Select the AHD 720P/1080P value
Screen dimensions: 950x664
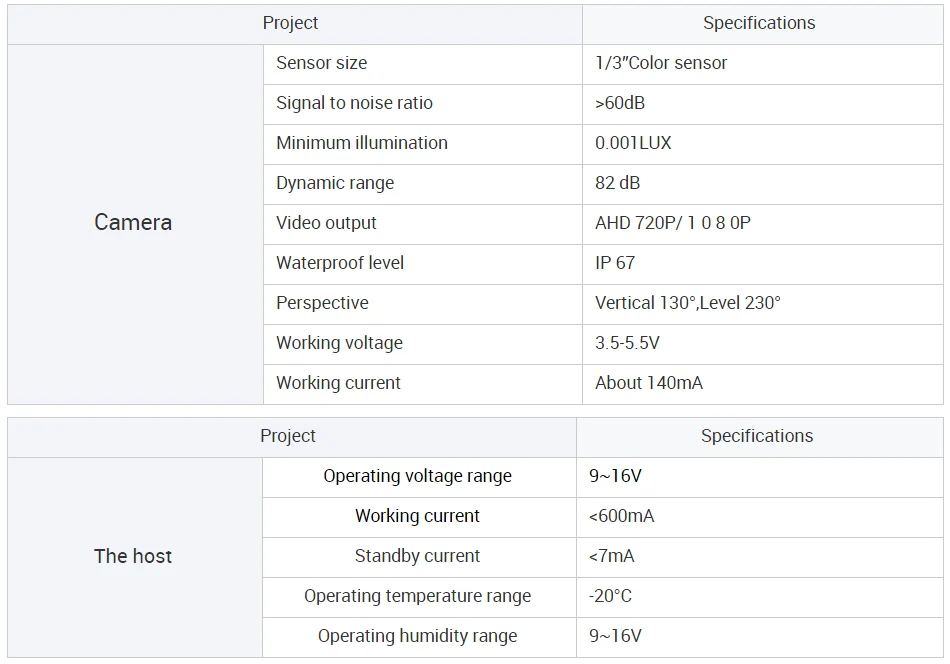pos(673,223)
